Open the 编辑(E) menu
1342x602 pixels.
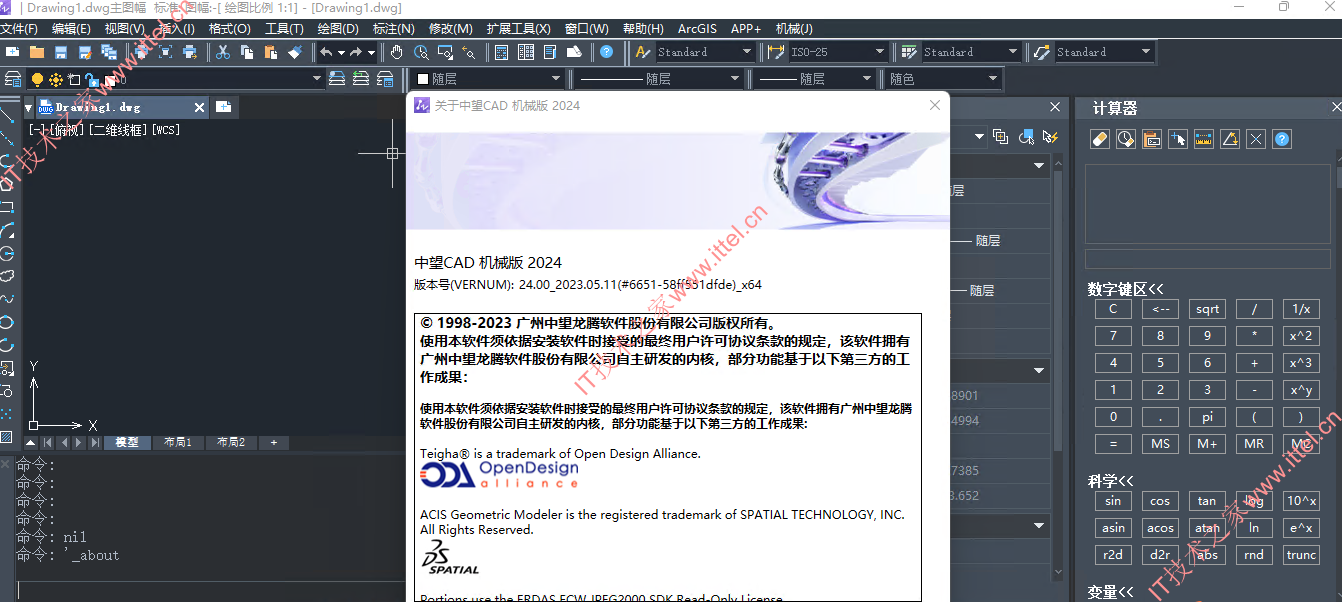tap(71, 29)
